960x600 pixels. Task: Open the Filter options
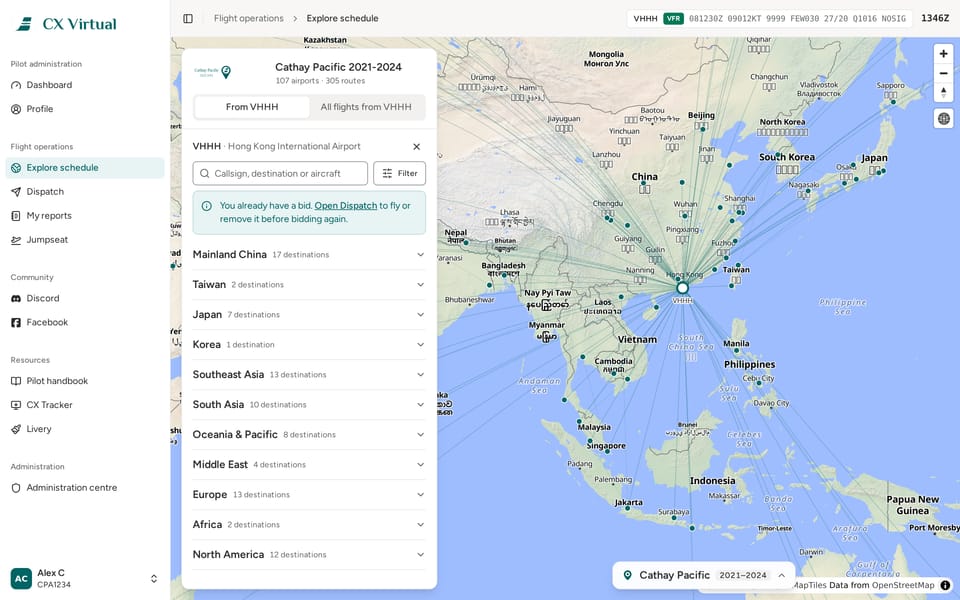pyautogui.click(x=399, y=173)
